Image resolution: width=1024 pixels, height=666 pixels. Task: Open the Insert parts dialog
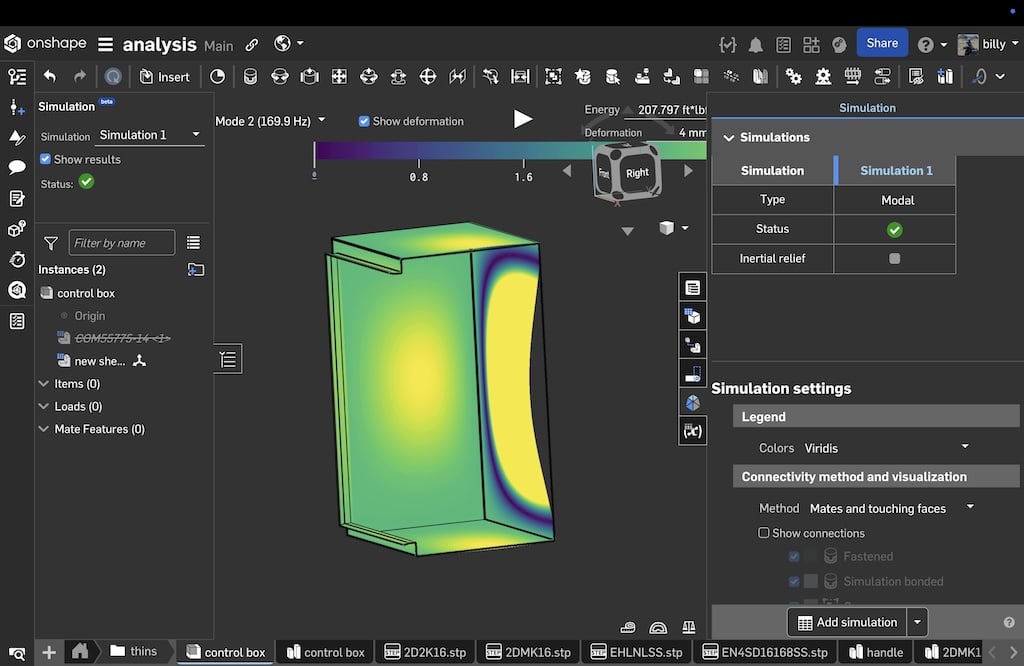pyautogui.click(x=164, y=76)
